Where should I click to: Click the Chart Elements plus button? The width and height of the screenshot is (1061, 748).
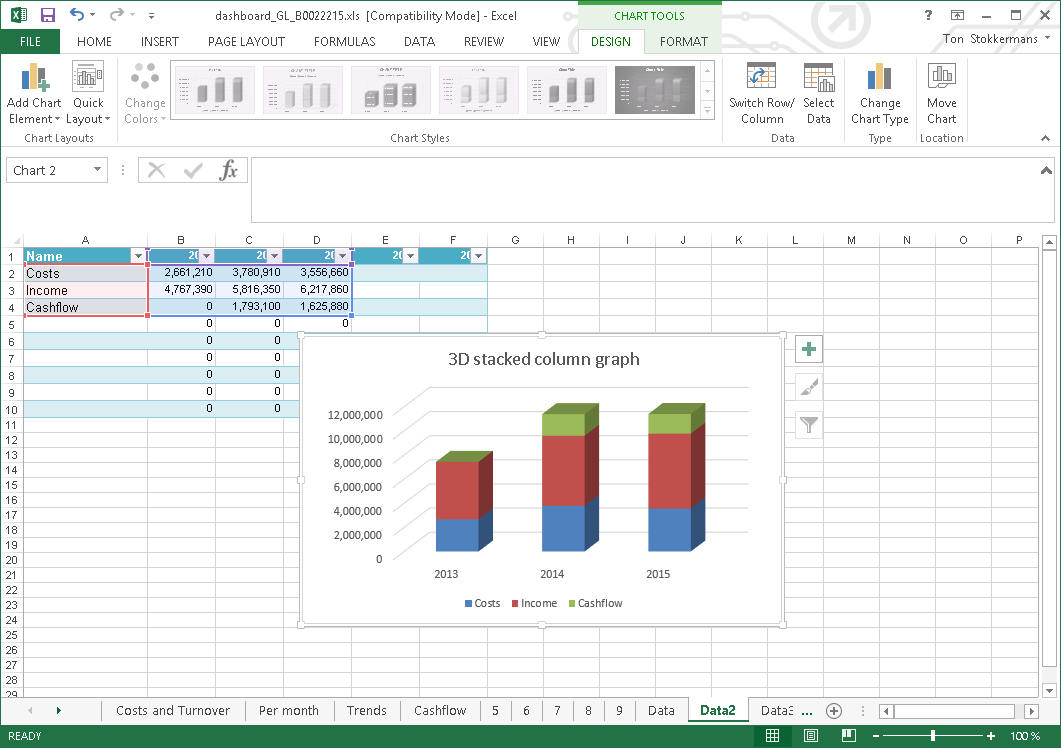coord(809,349)
